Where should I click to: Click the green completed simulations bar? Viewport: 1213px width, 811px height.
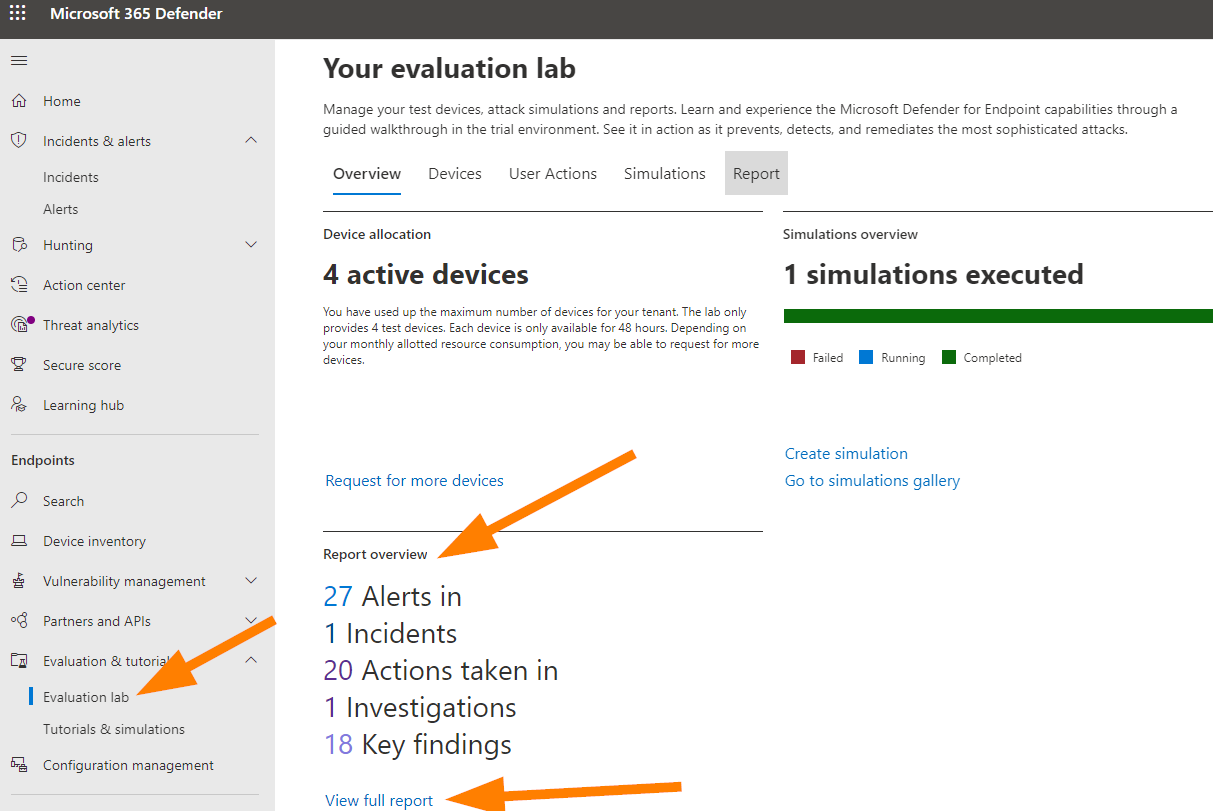pos(998,316)
